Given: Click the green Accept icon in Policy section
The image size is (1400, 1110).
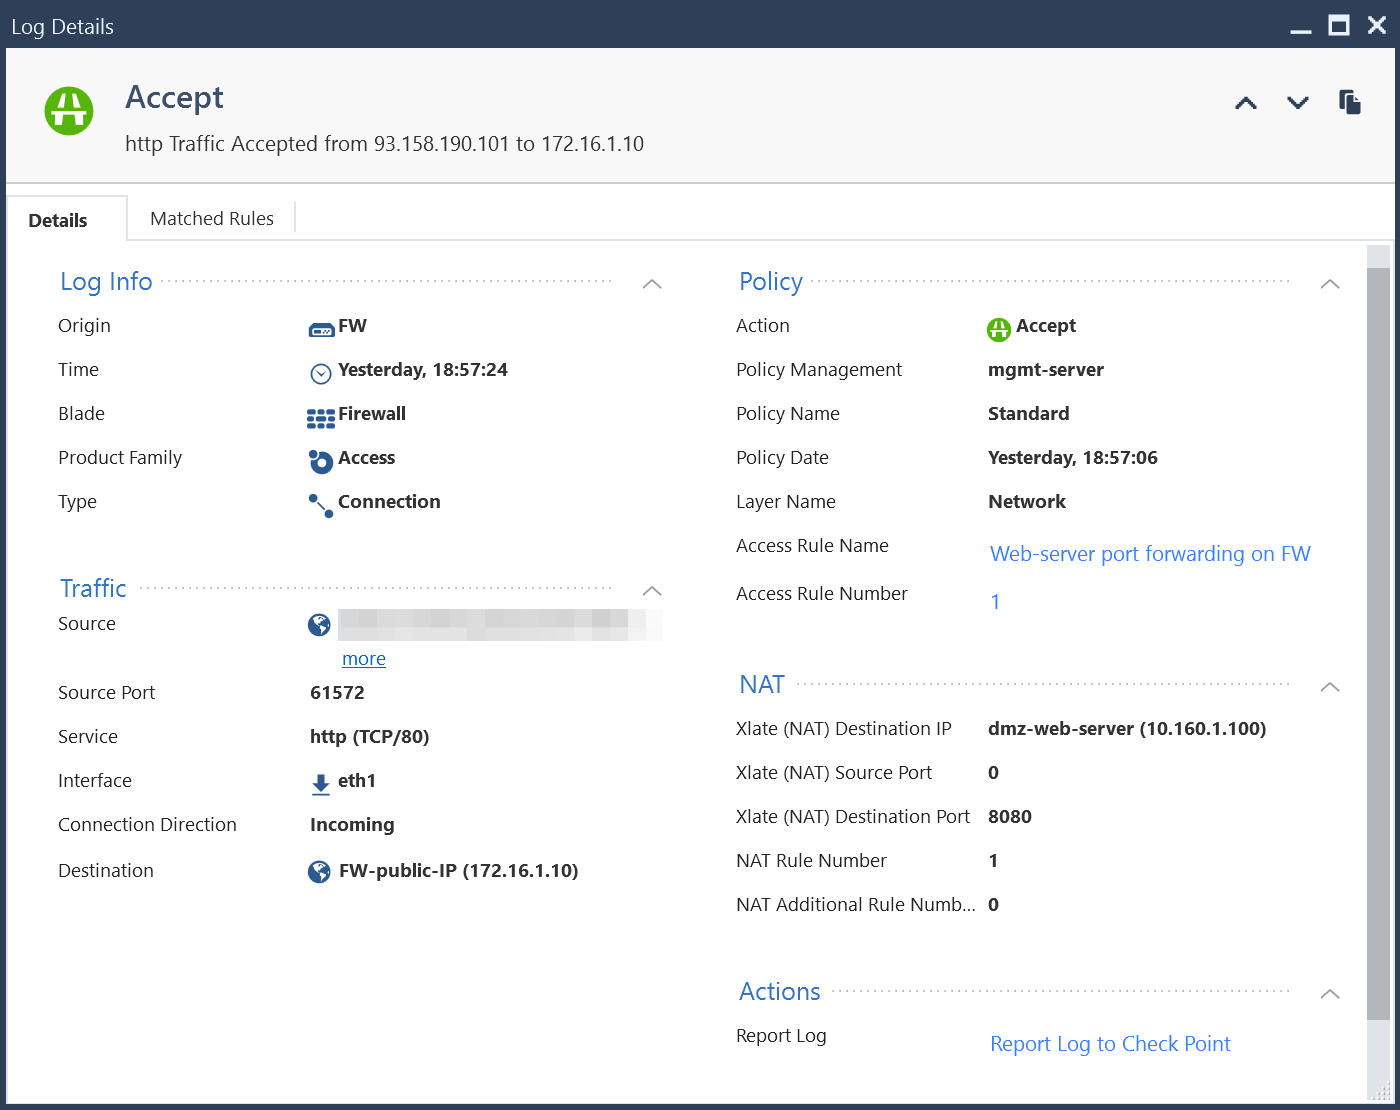Looking at the screenshot, I should (999, 329).
